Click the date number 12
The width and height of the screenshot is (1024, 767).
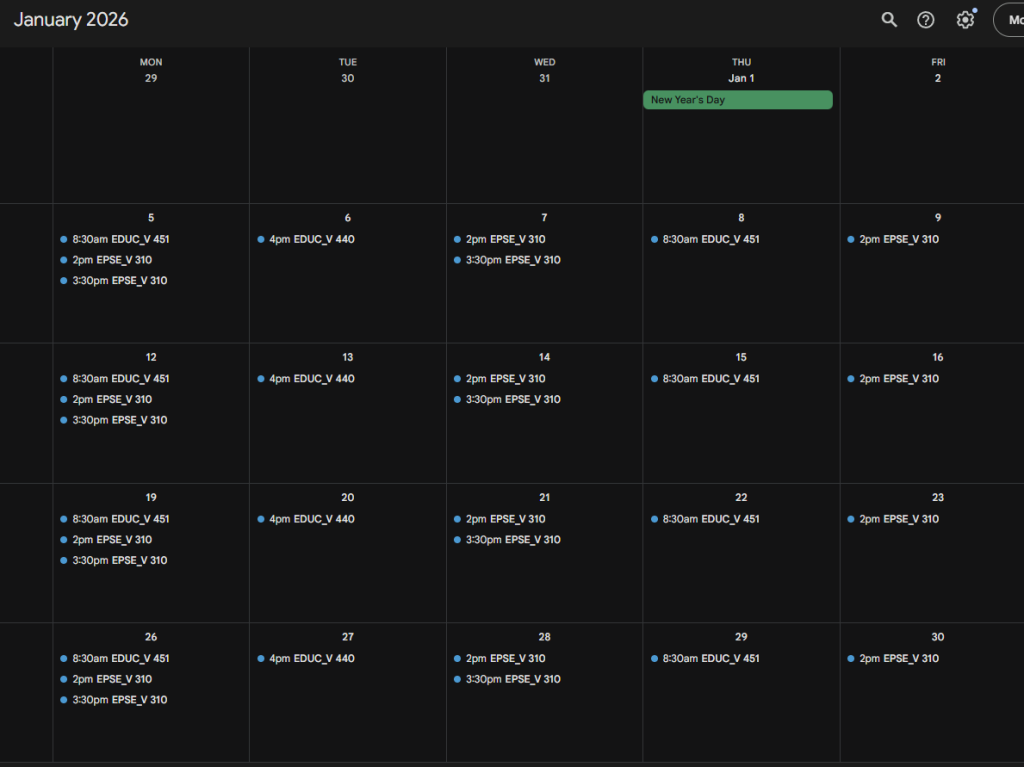pos(151,357)
